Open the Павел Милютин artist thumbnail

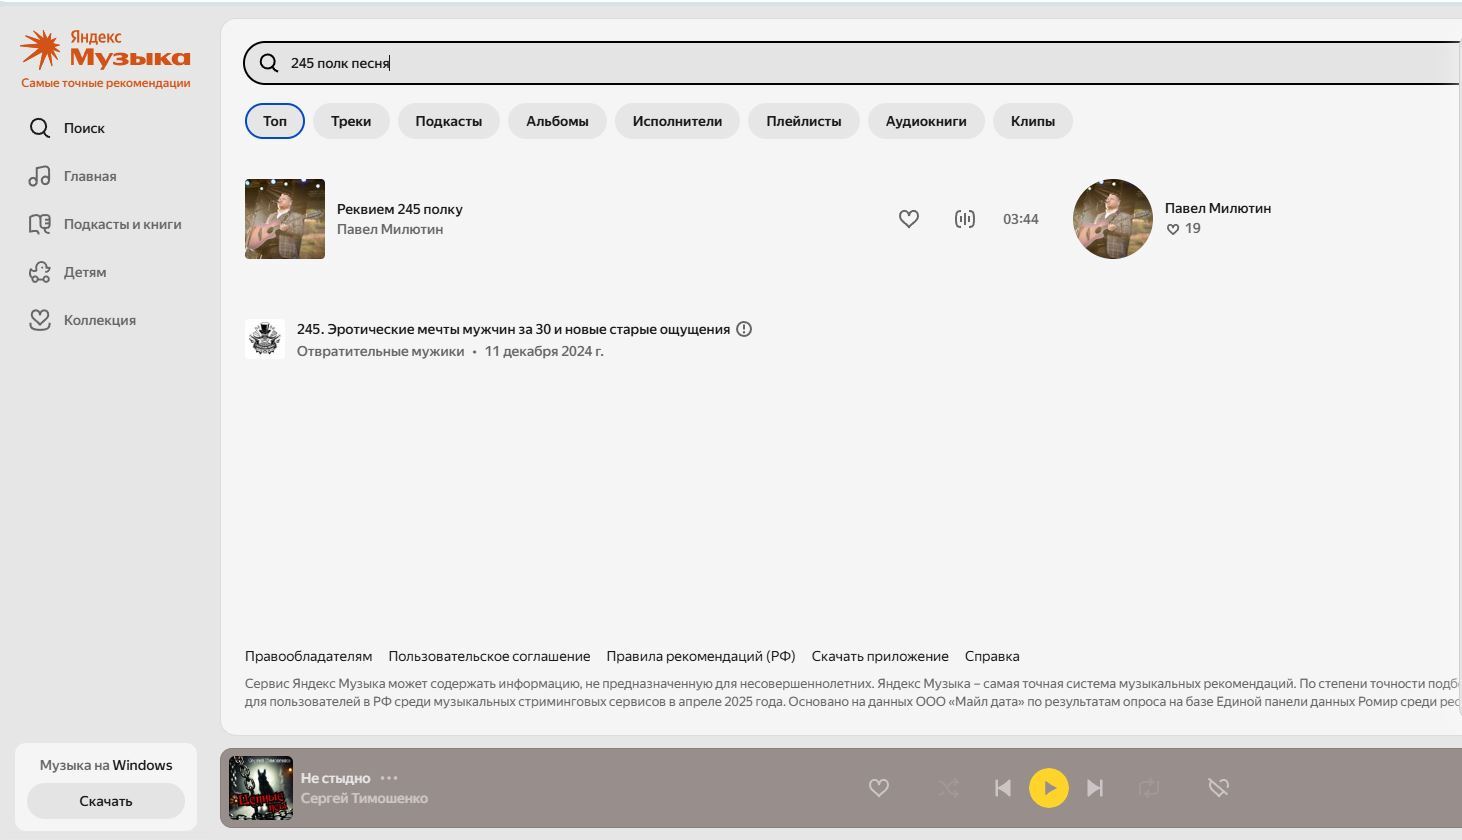(x=1113, y=219)
